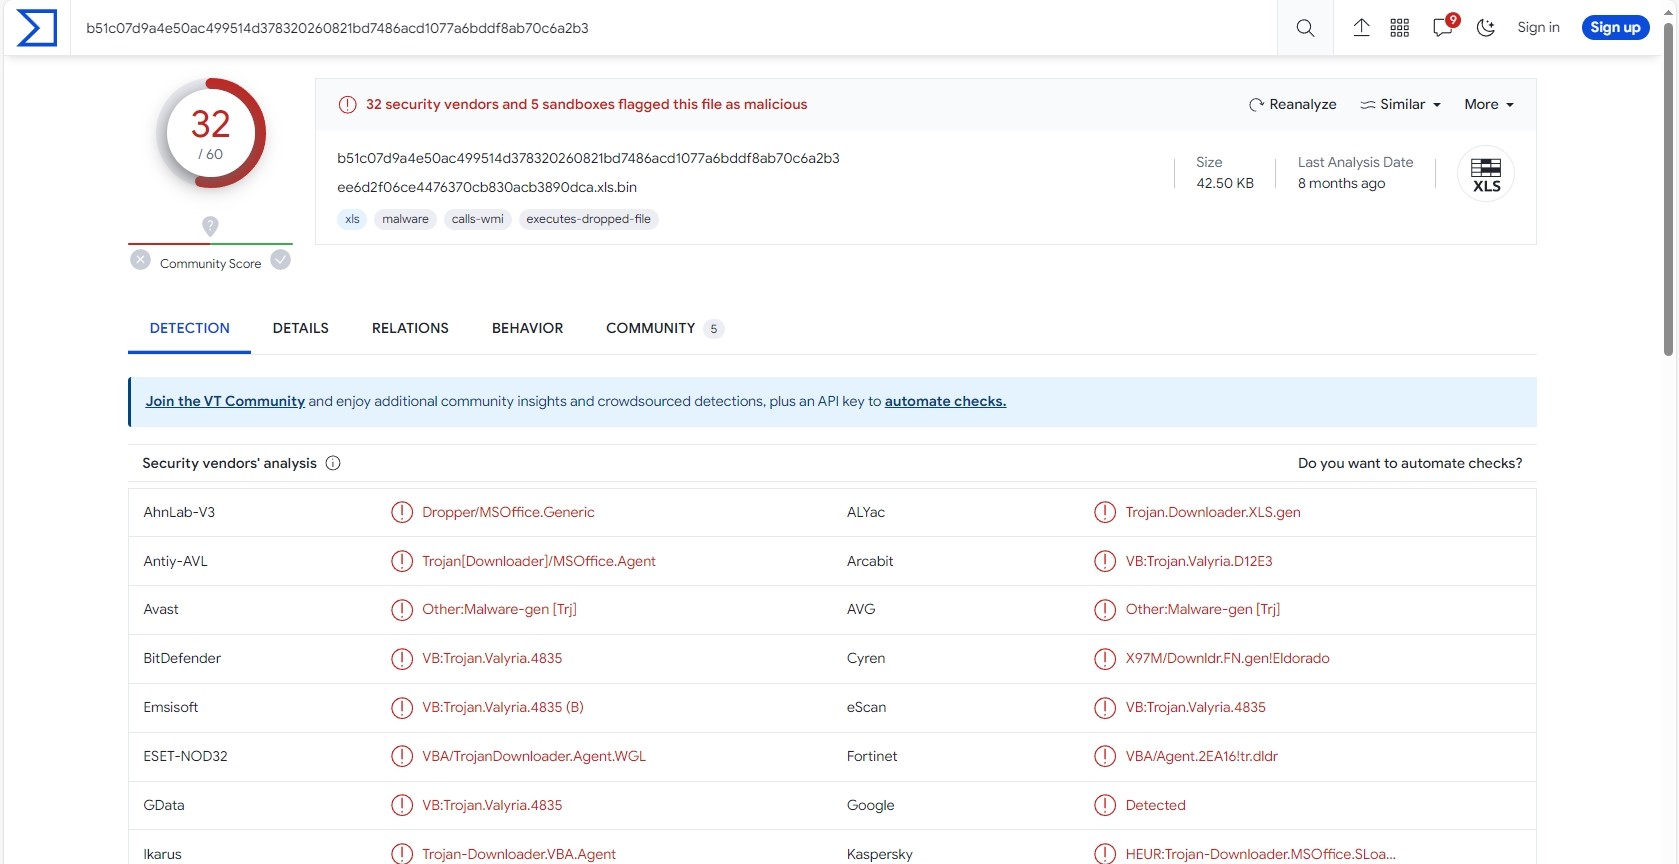Switch to the RELATIONS tab
Screen dimensions: 1679x864
click(410, 328)
